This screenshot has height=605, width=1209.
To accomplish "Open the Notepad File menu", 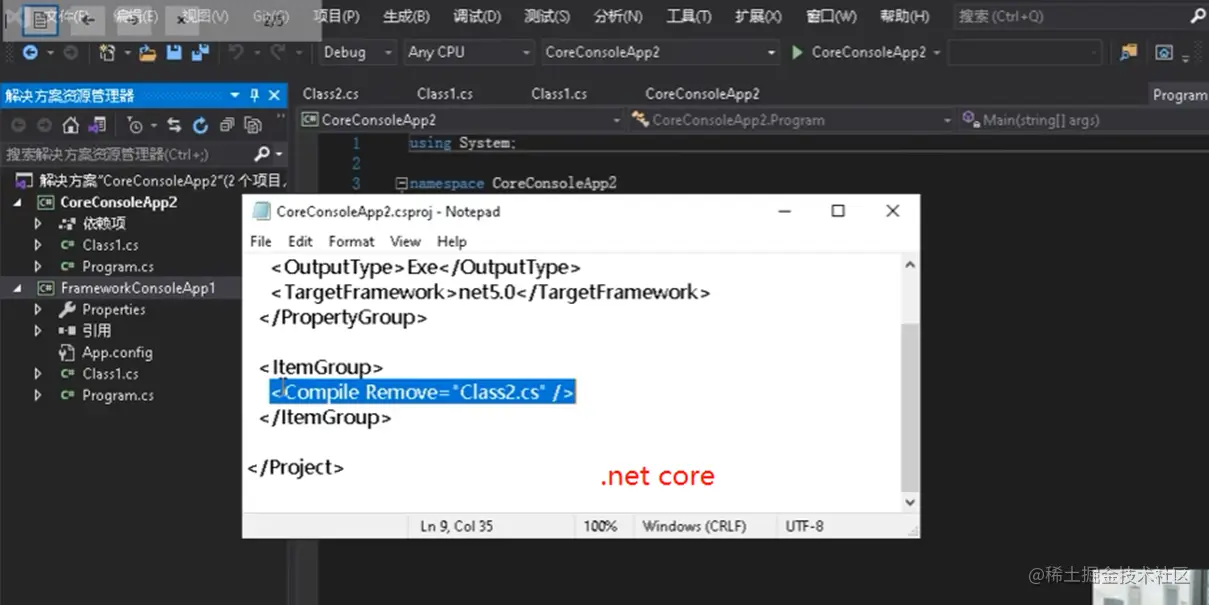I will [261, 241].
